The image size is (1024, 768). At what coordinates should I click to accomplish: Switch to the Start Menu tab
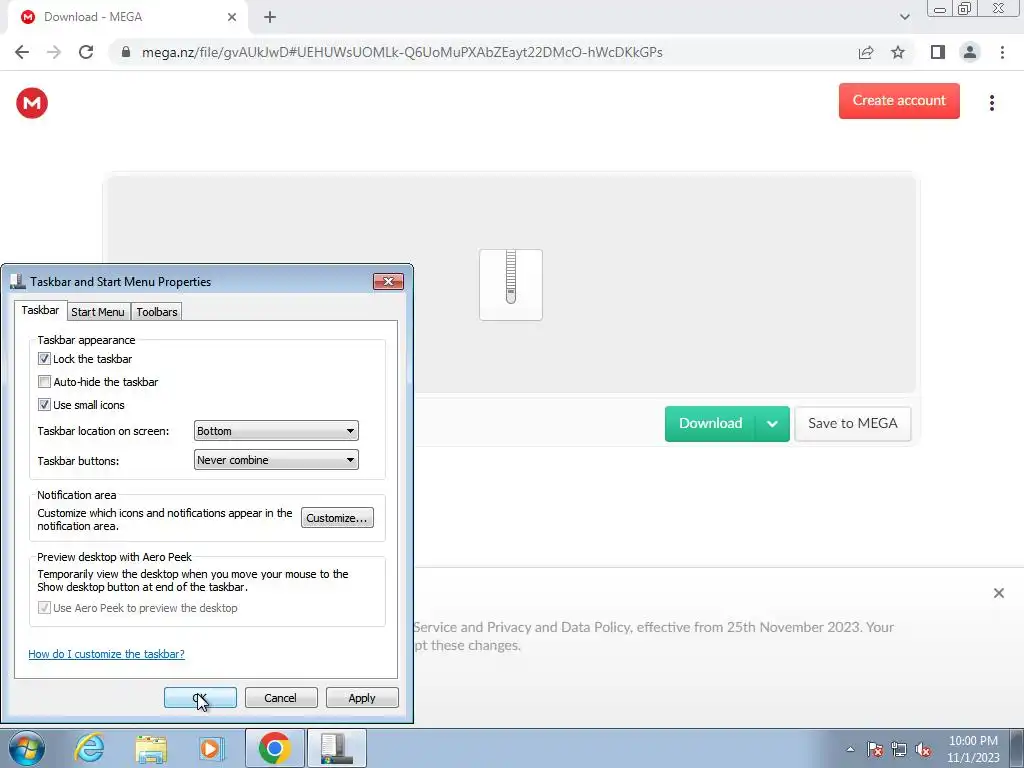coord(98,312)
